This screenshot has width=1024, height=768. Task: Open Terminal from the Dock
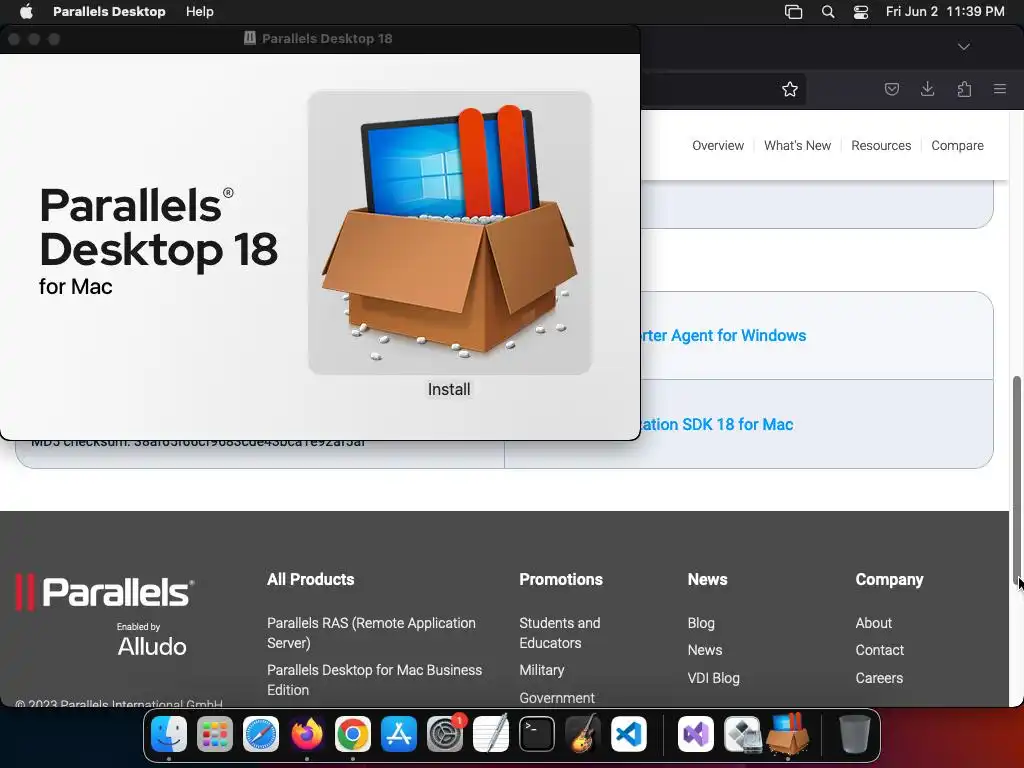537,734
